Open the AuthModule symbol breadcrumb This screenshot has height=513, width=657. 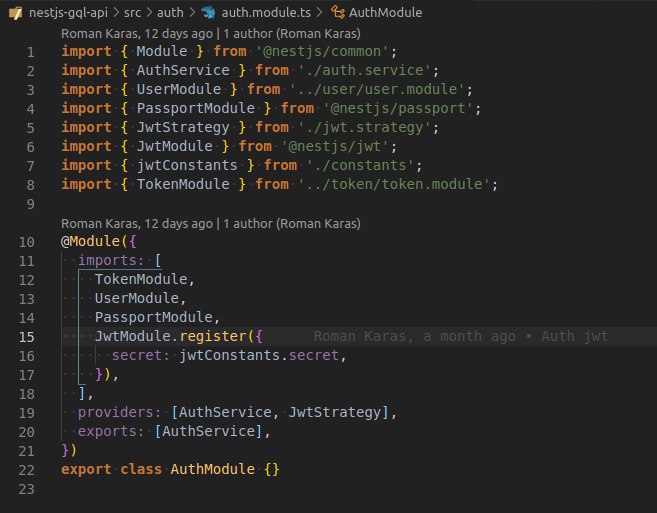tap(385, 13)
